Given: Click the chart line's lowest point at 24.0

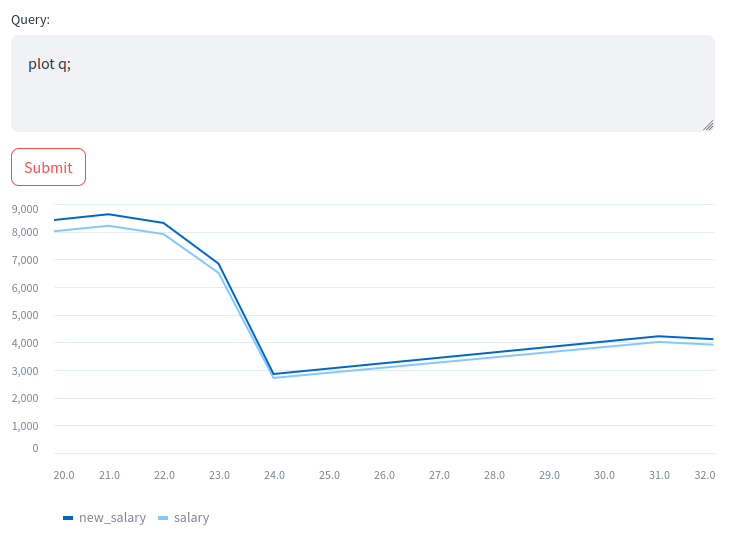Looking at the screenshot, I should (273, 374).
